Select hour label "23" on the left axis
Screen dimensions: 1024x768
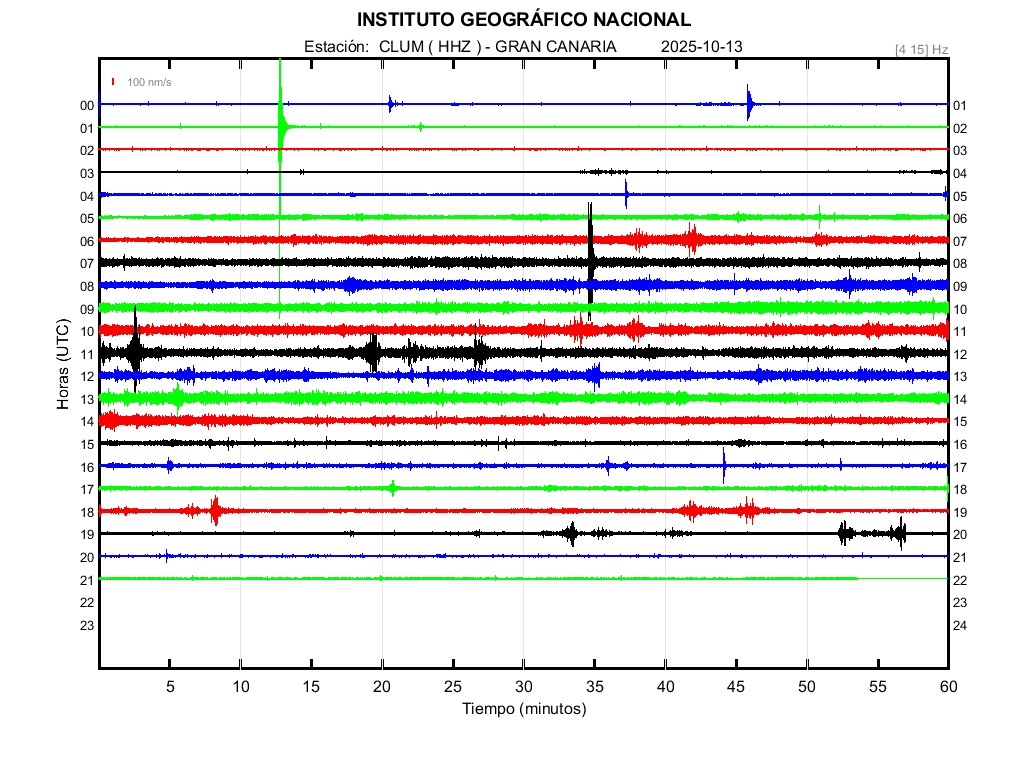87,625
